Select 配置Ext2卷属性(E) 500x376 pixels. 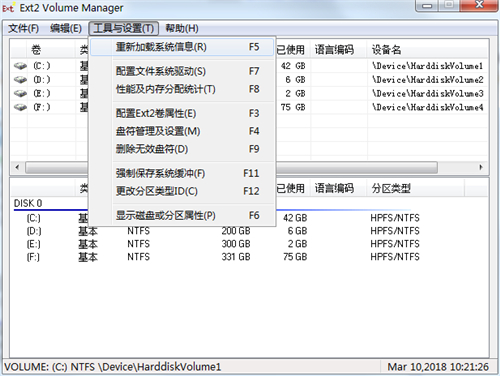[182, 114]
